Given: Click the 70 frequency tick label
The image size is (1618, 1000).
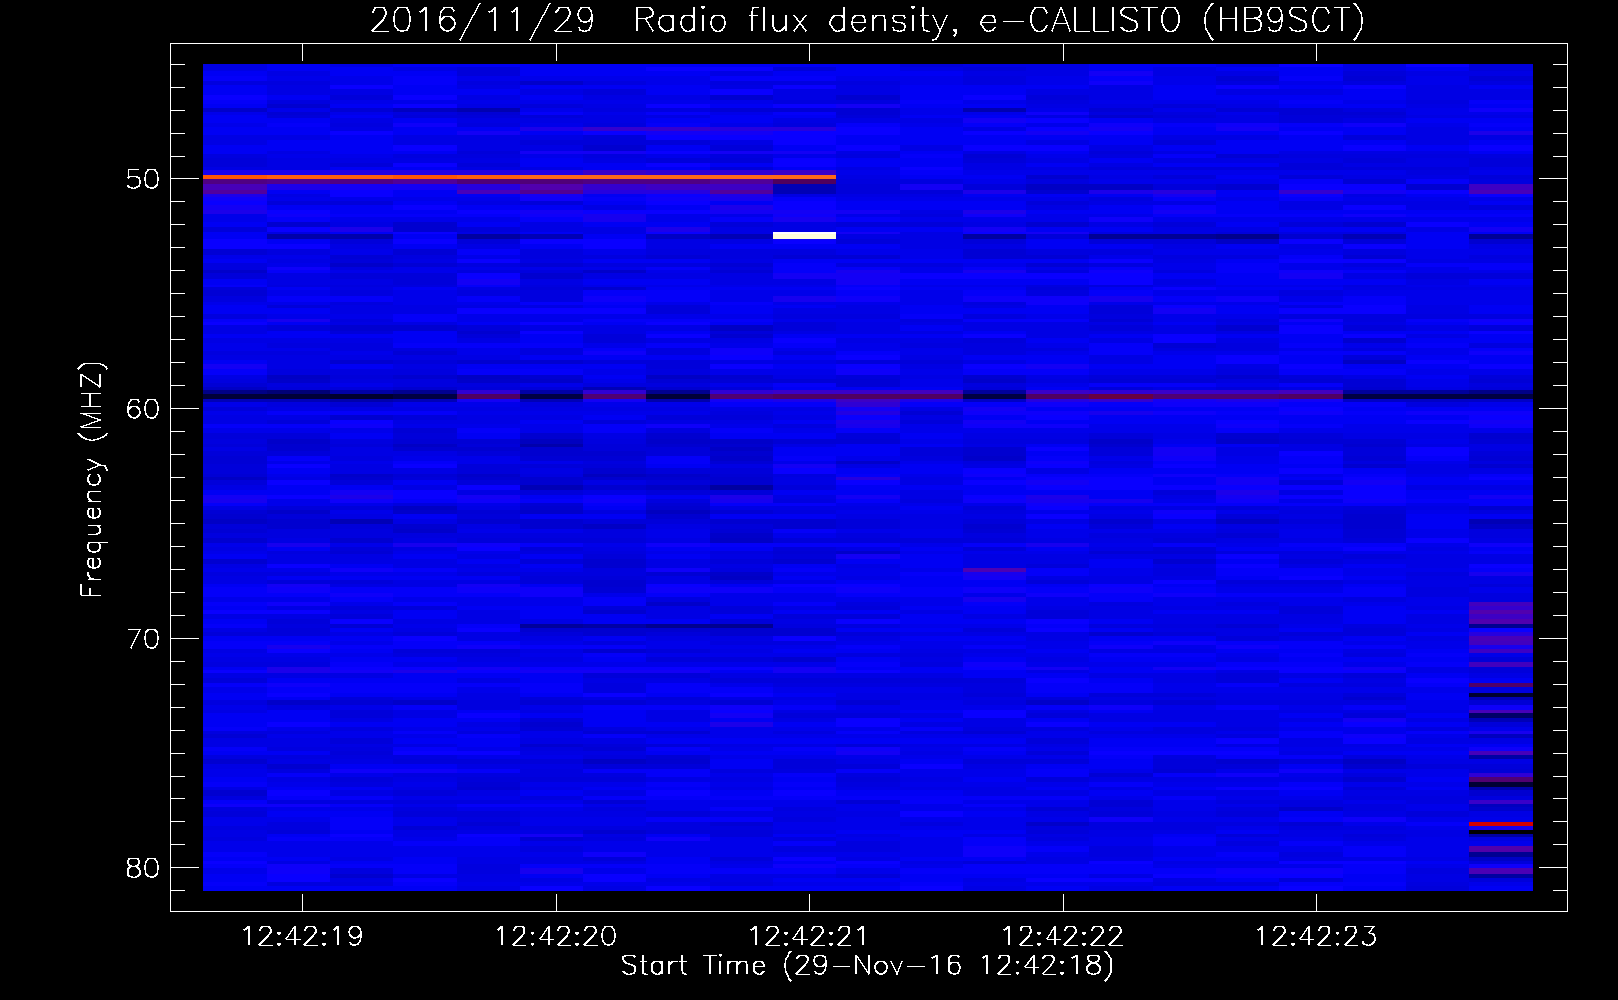Looking at the screenshot, I should [x=143, y=638].
